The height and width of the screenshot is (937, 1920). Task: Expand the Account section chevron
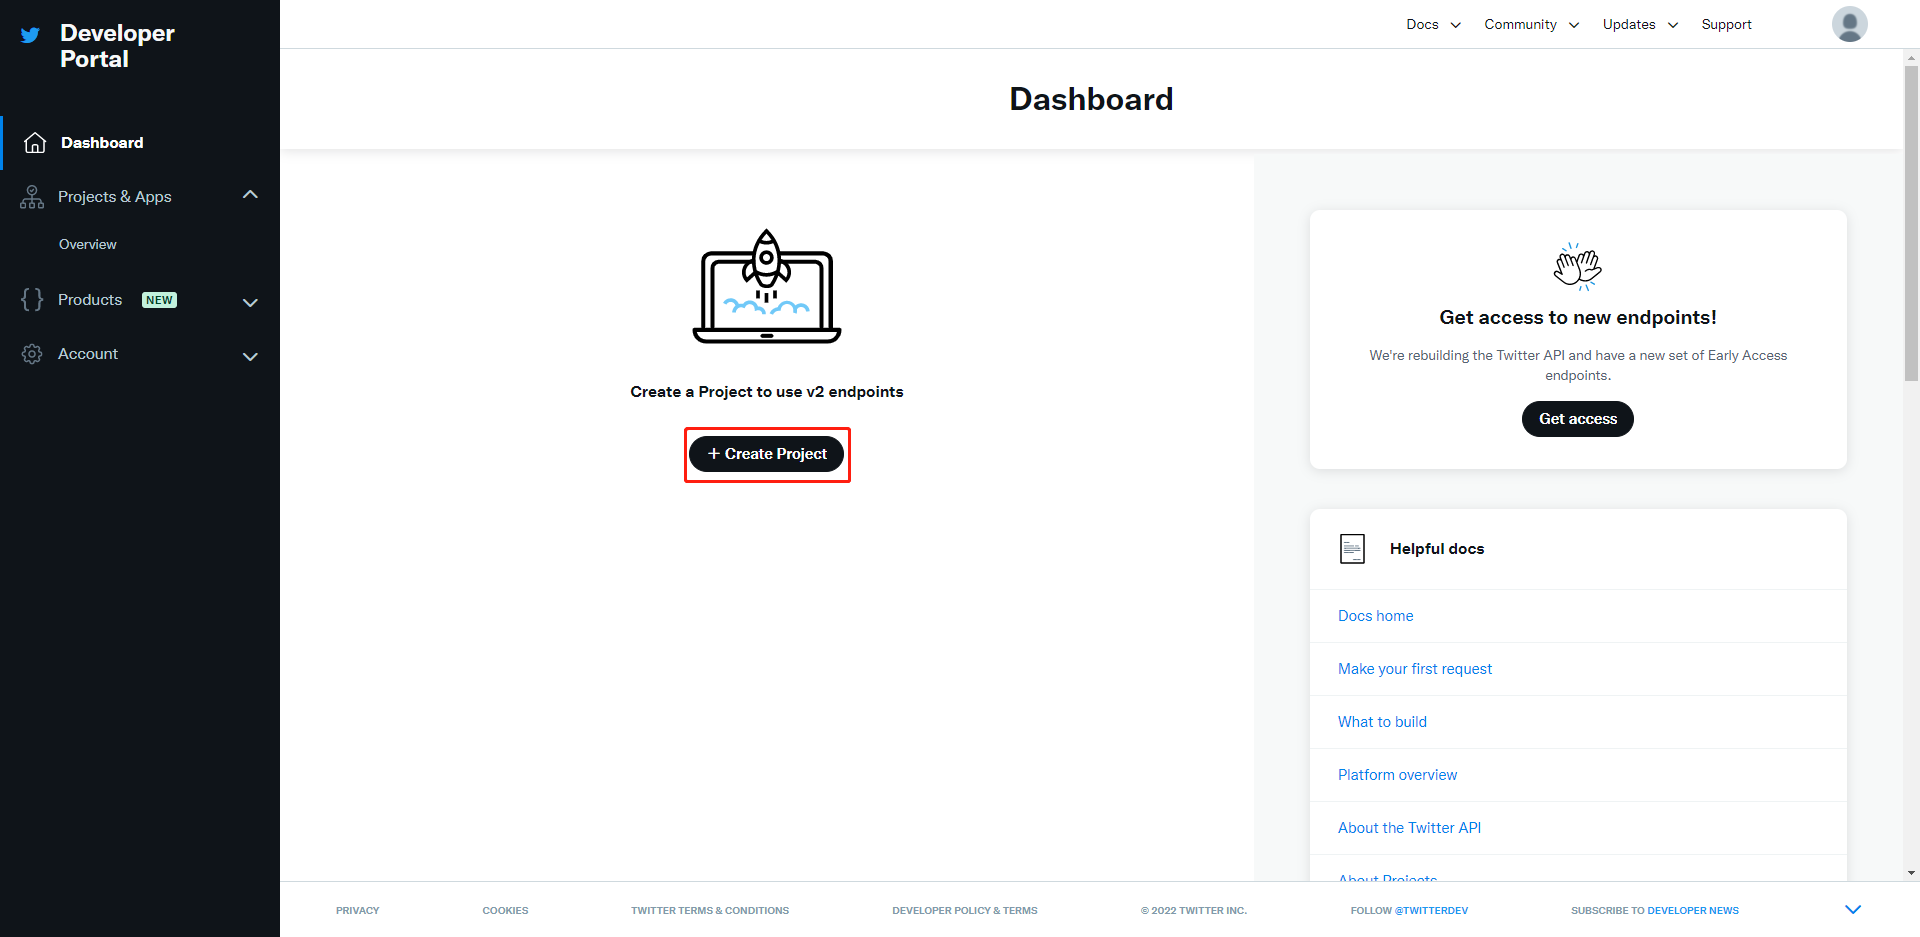[250, 356]
